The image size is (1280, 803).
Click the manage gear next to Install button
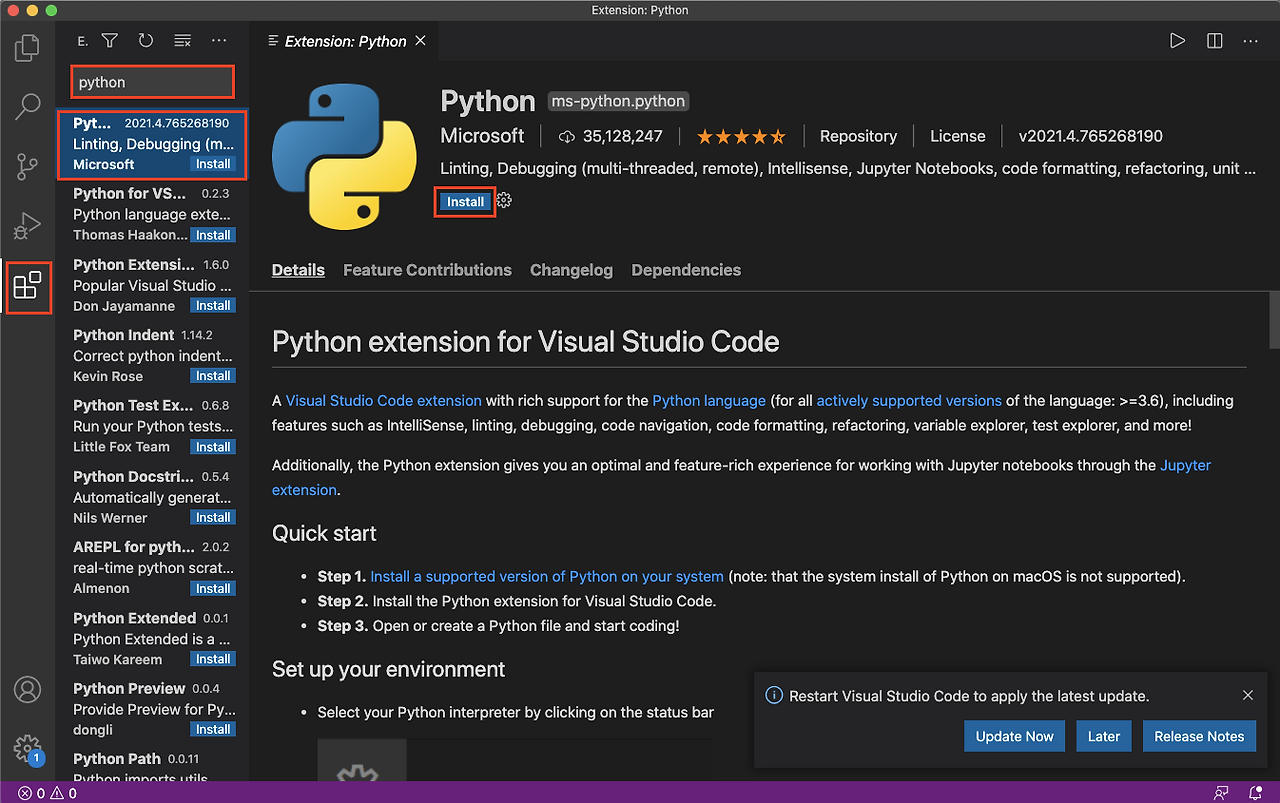[x=504, y=201]
